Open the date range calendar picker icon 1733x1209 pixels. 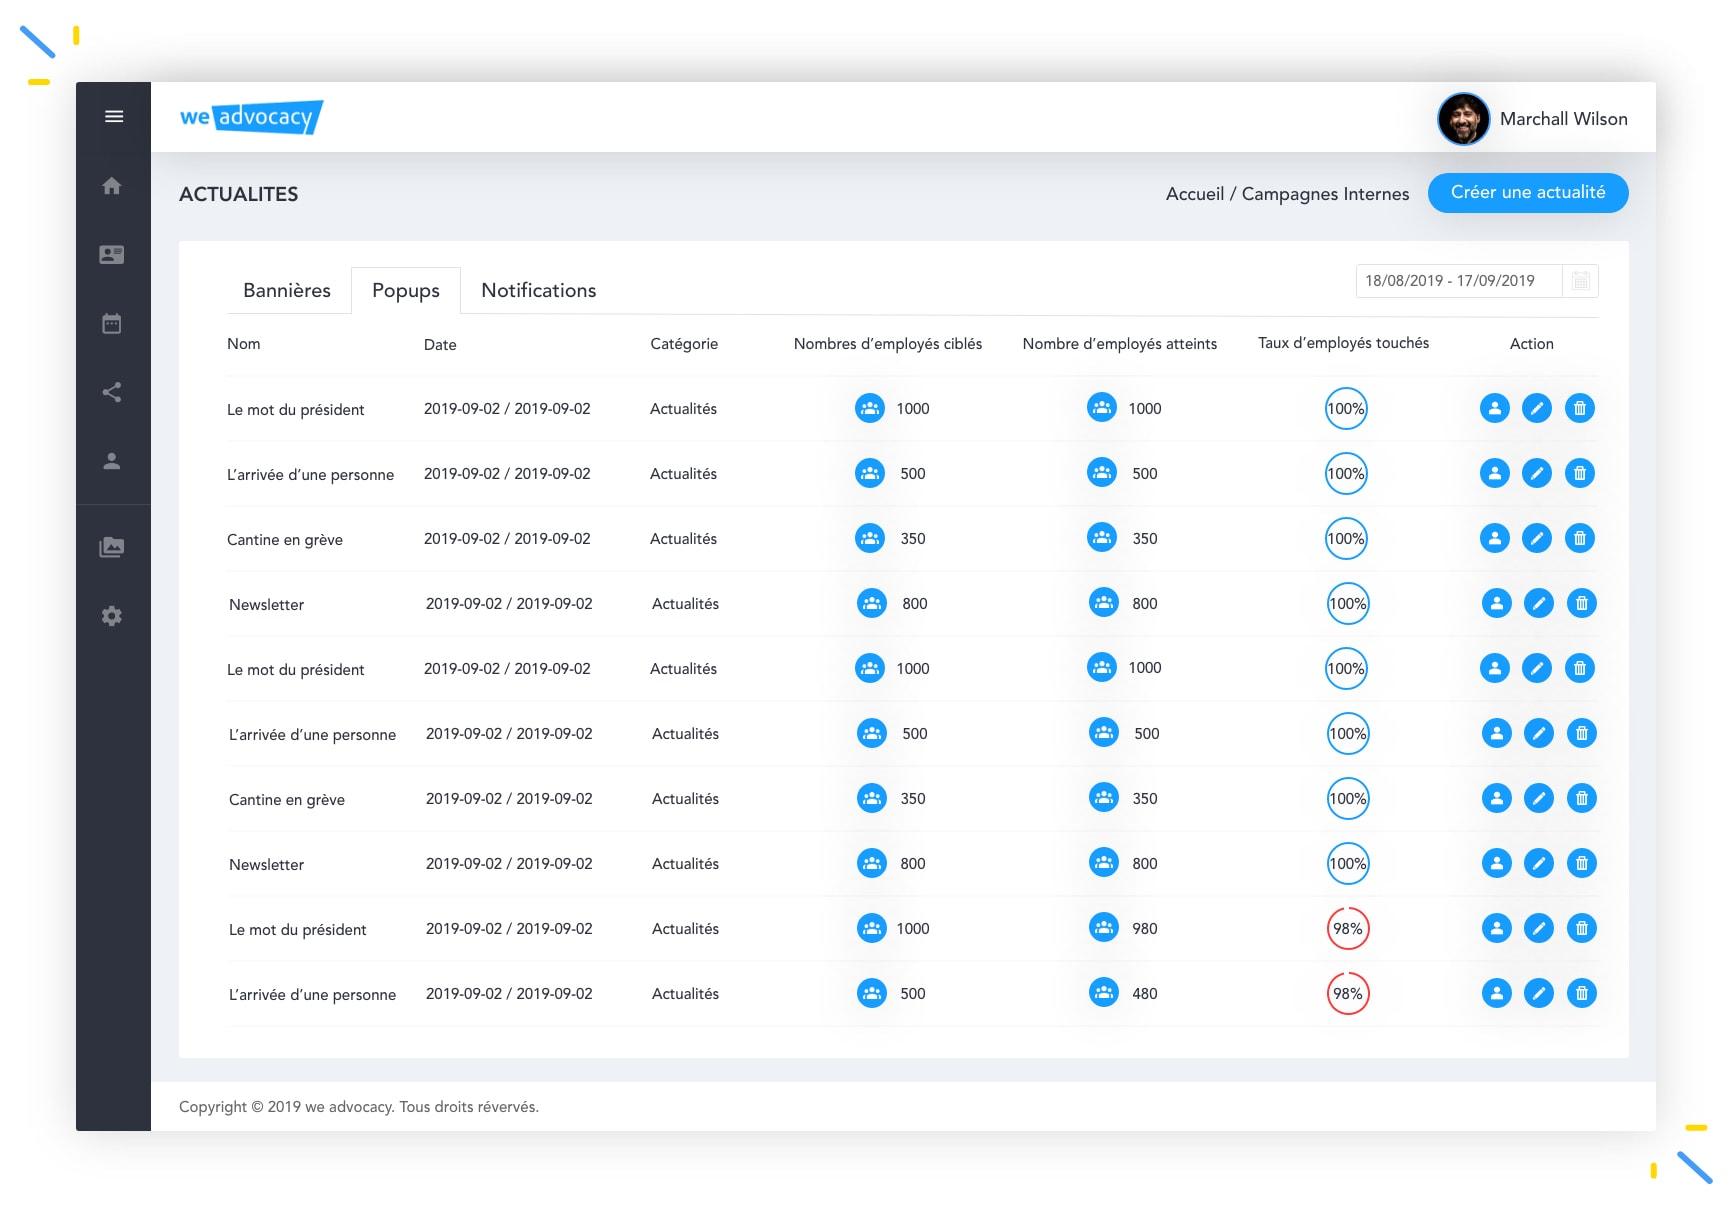[1581, 281]
